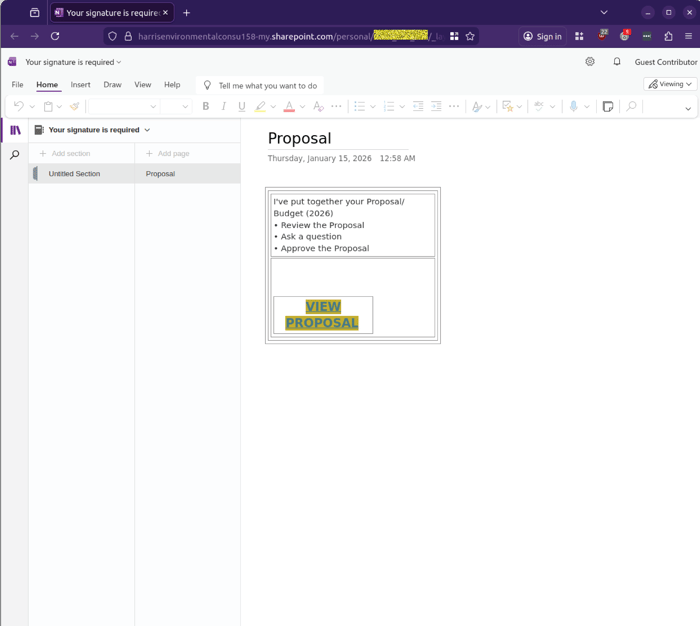Click the Styles icon
Screen dimensions: 700x626
(x=477, y=106)
